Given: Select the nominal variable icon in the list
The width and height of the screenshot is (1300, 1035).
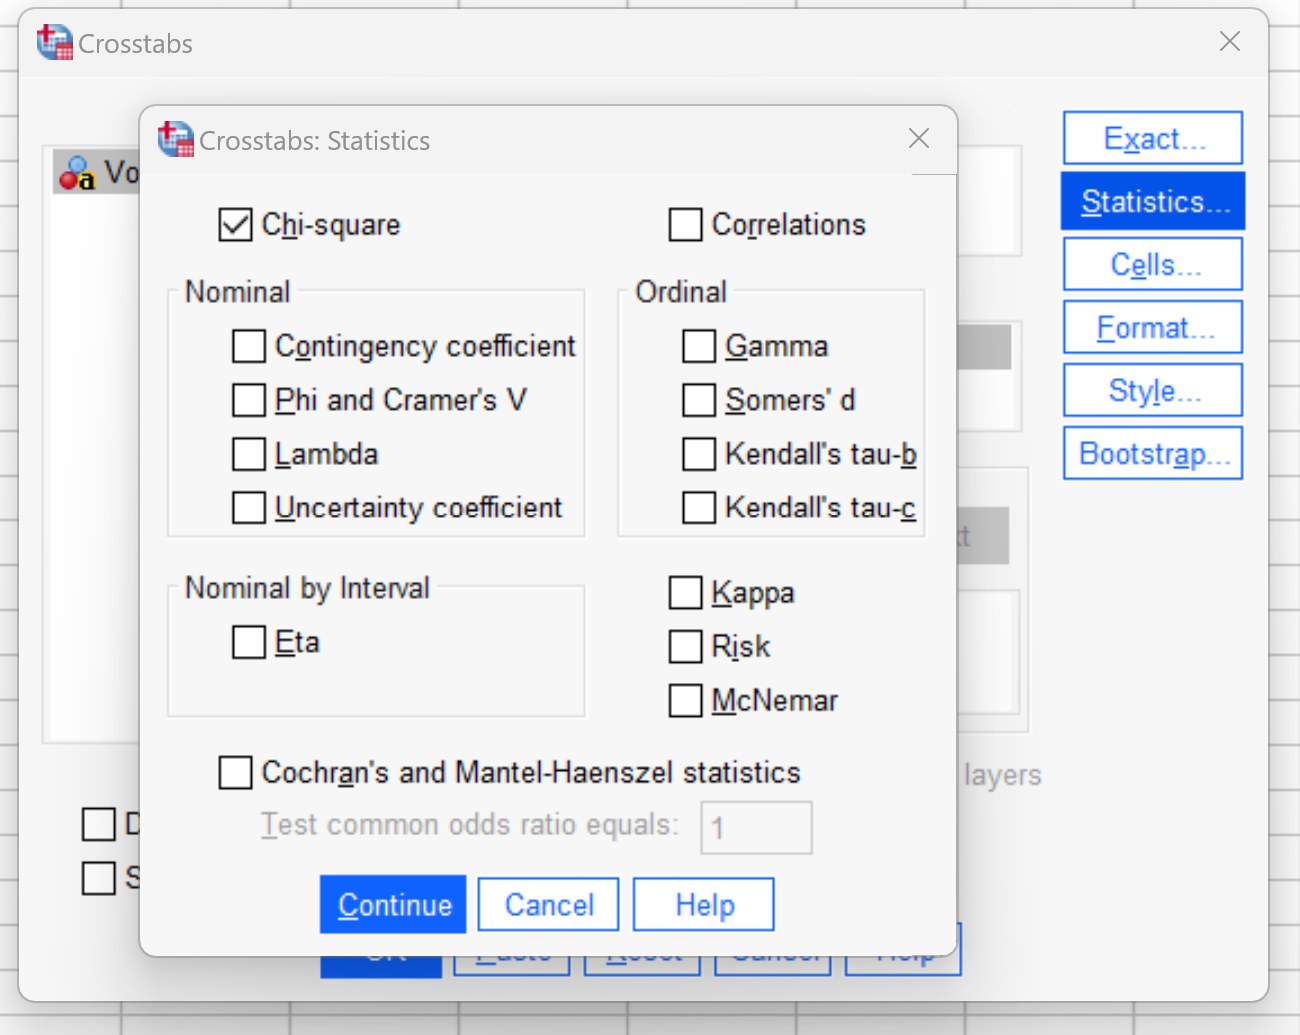Looking at the screenshot, I should coord(77,174).
